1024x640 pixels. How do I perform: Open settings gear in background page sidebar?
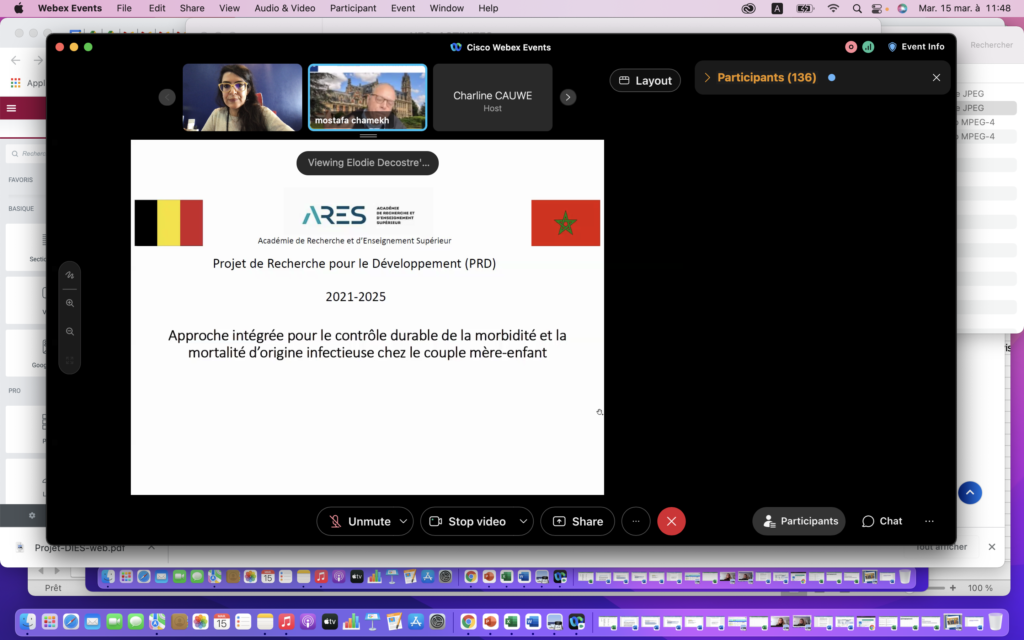coord(32,515)
